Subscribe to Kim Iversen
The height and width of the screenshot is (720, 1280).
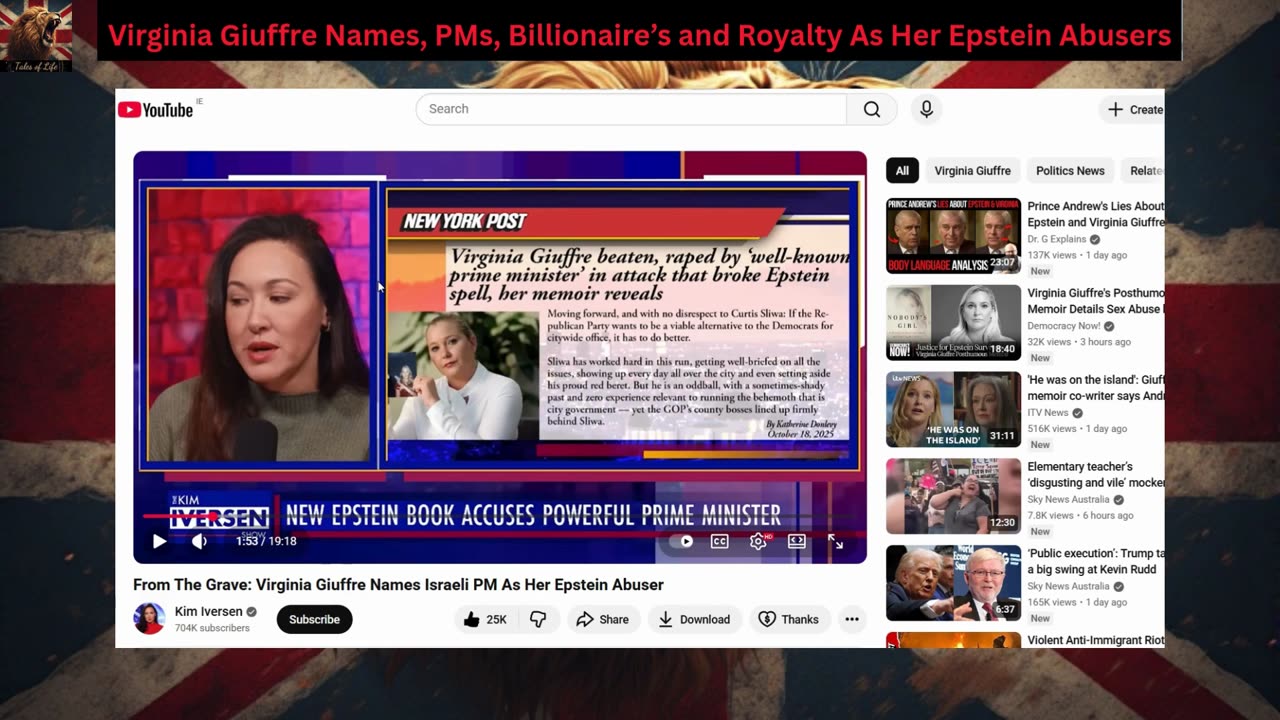314,619
